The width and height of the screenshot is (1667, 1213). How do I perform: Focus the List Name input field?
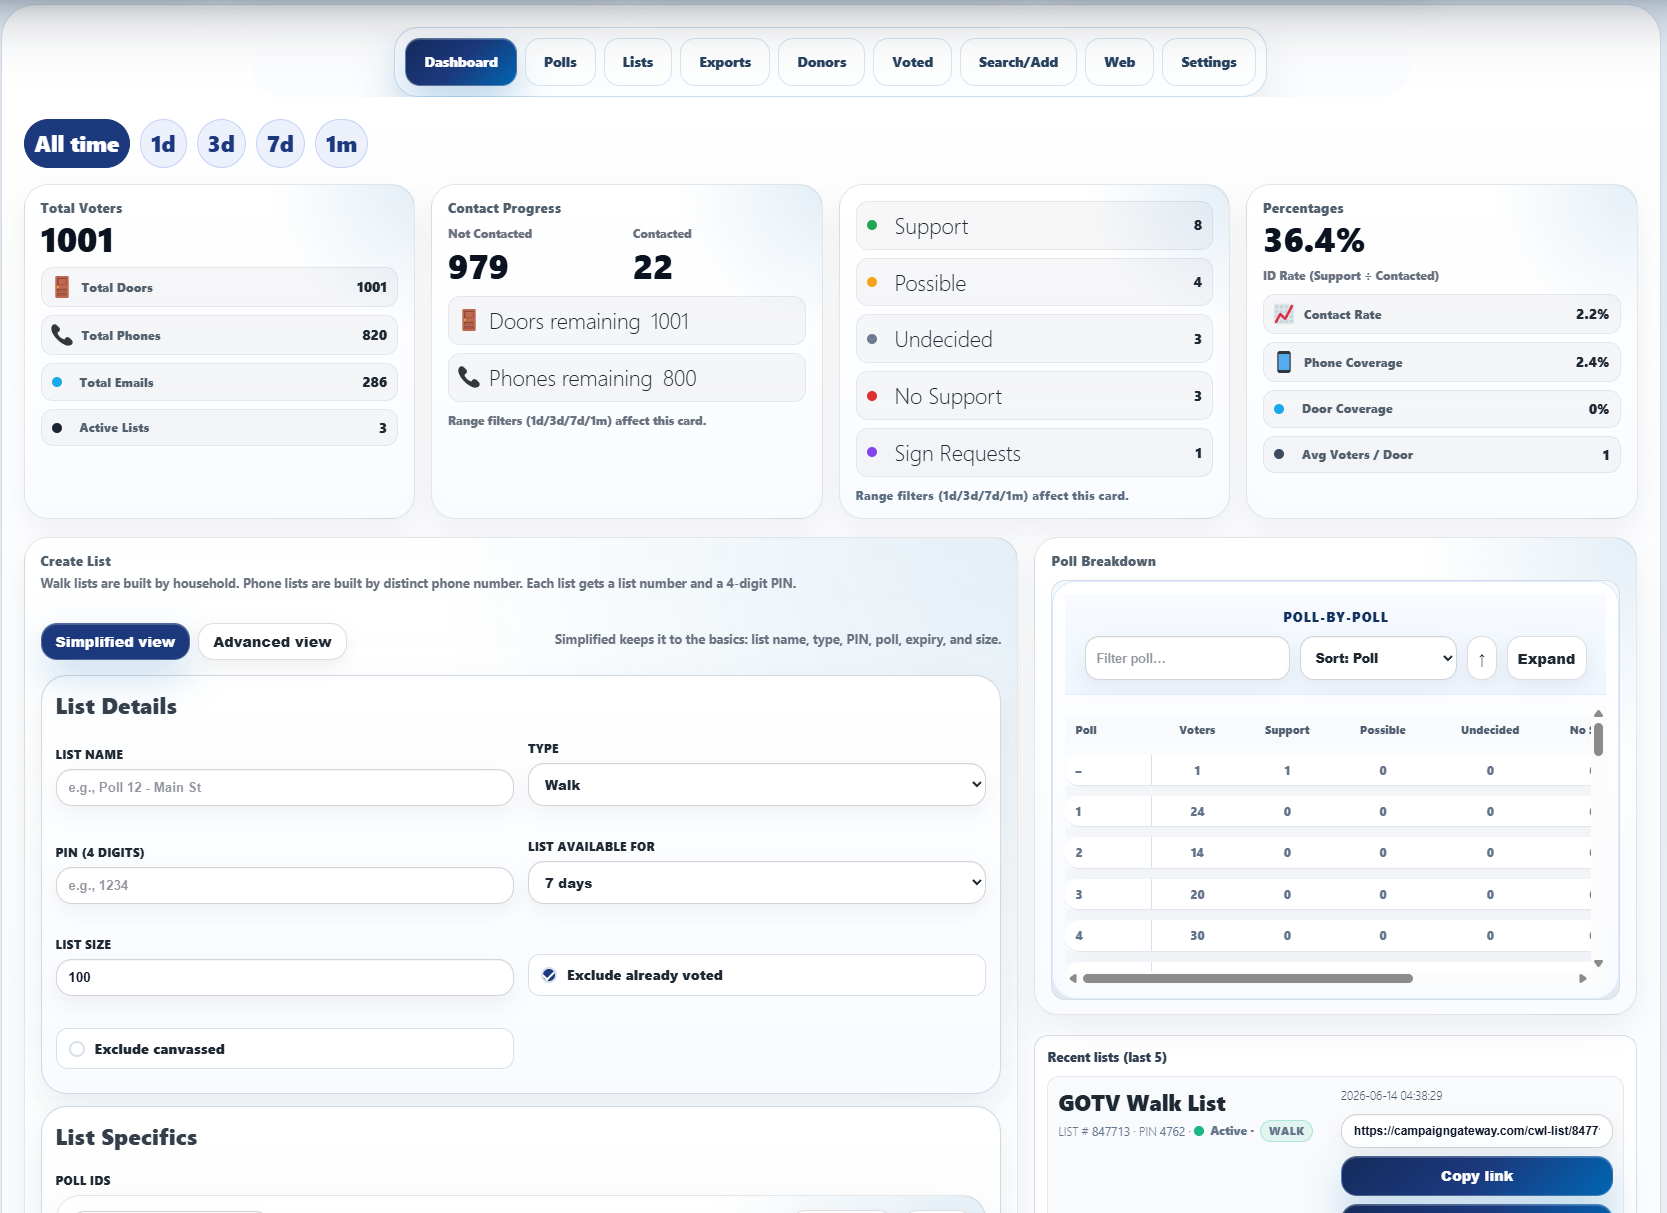click(285, 787)
